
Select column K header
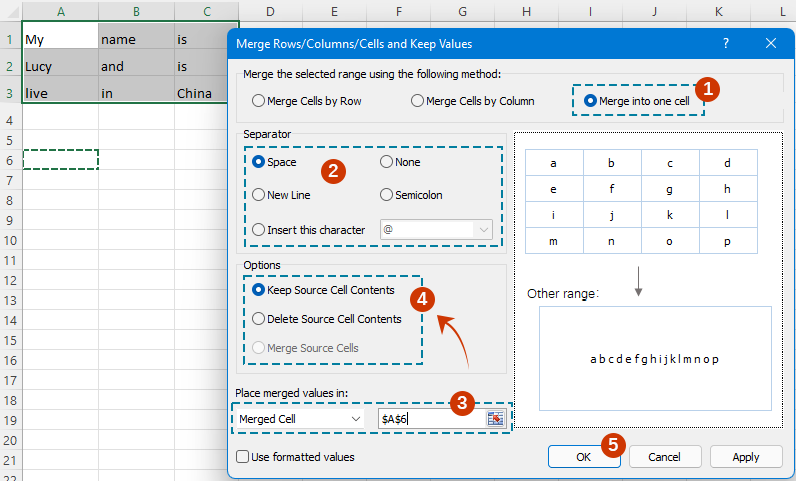point(718,11)
